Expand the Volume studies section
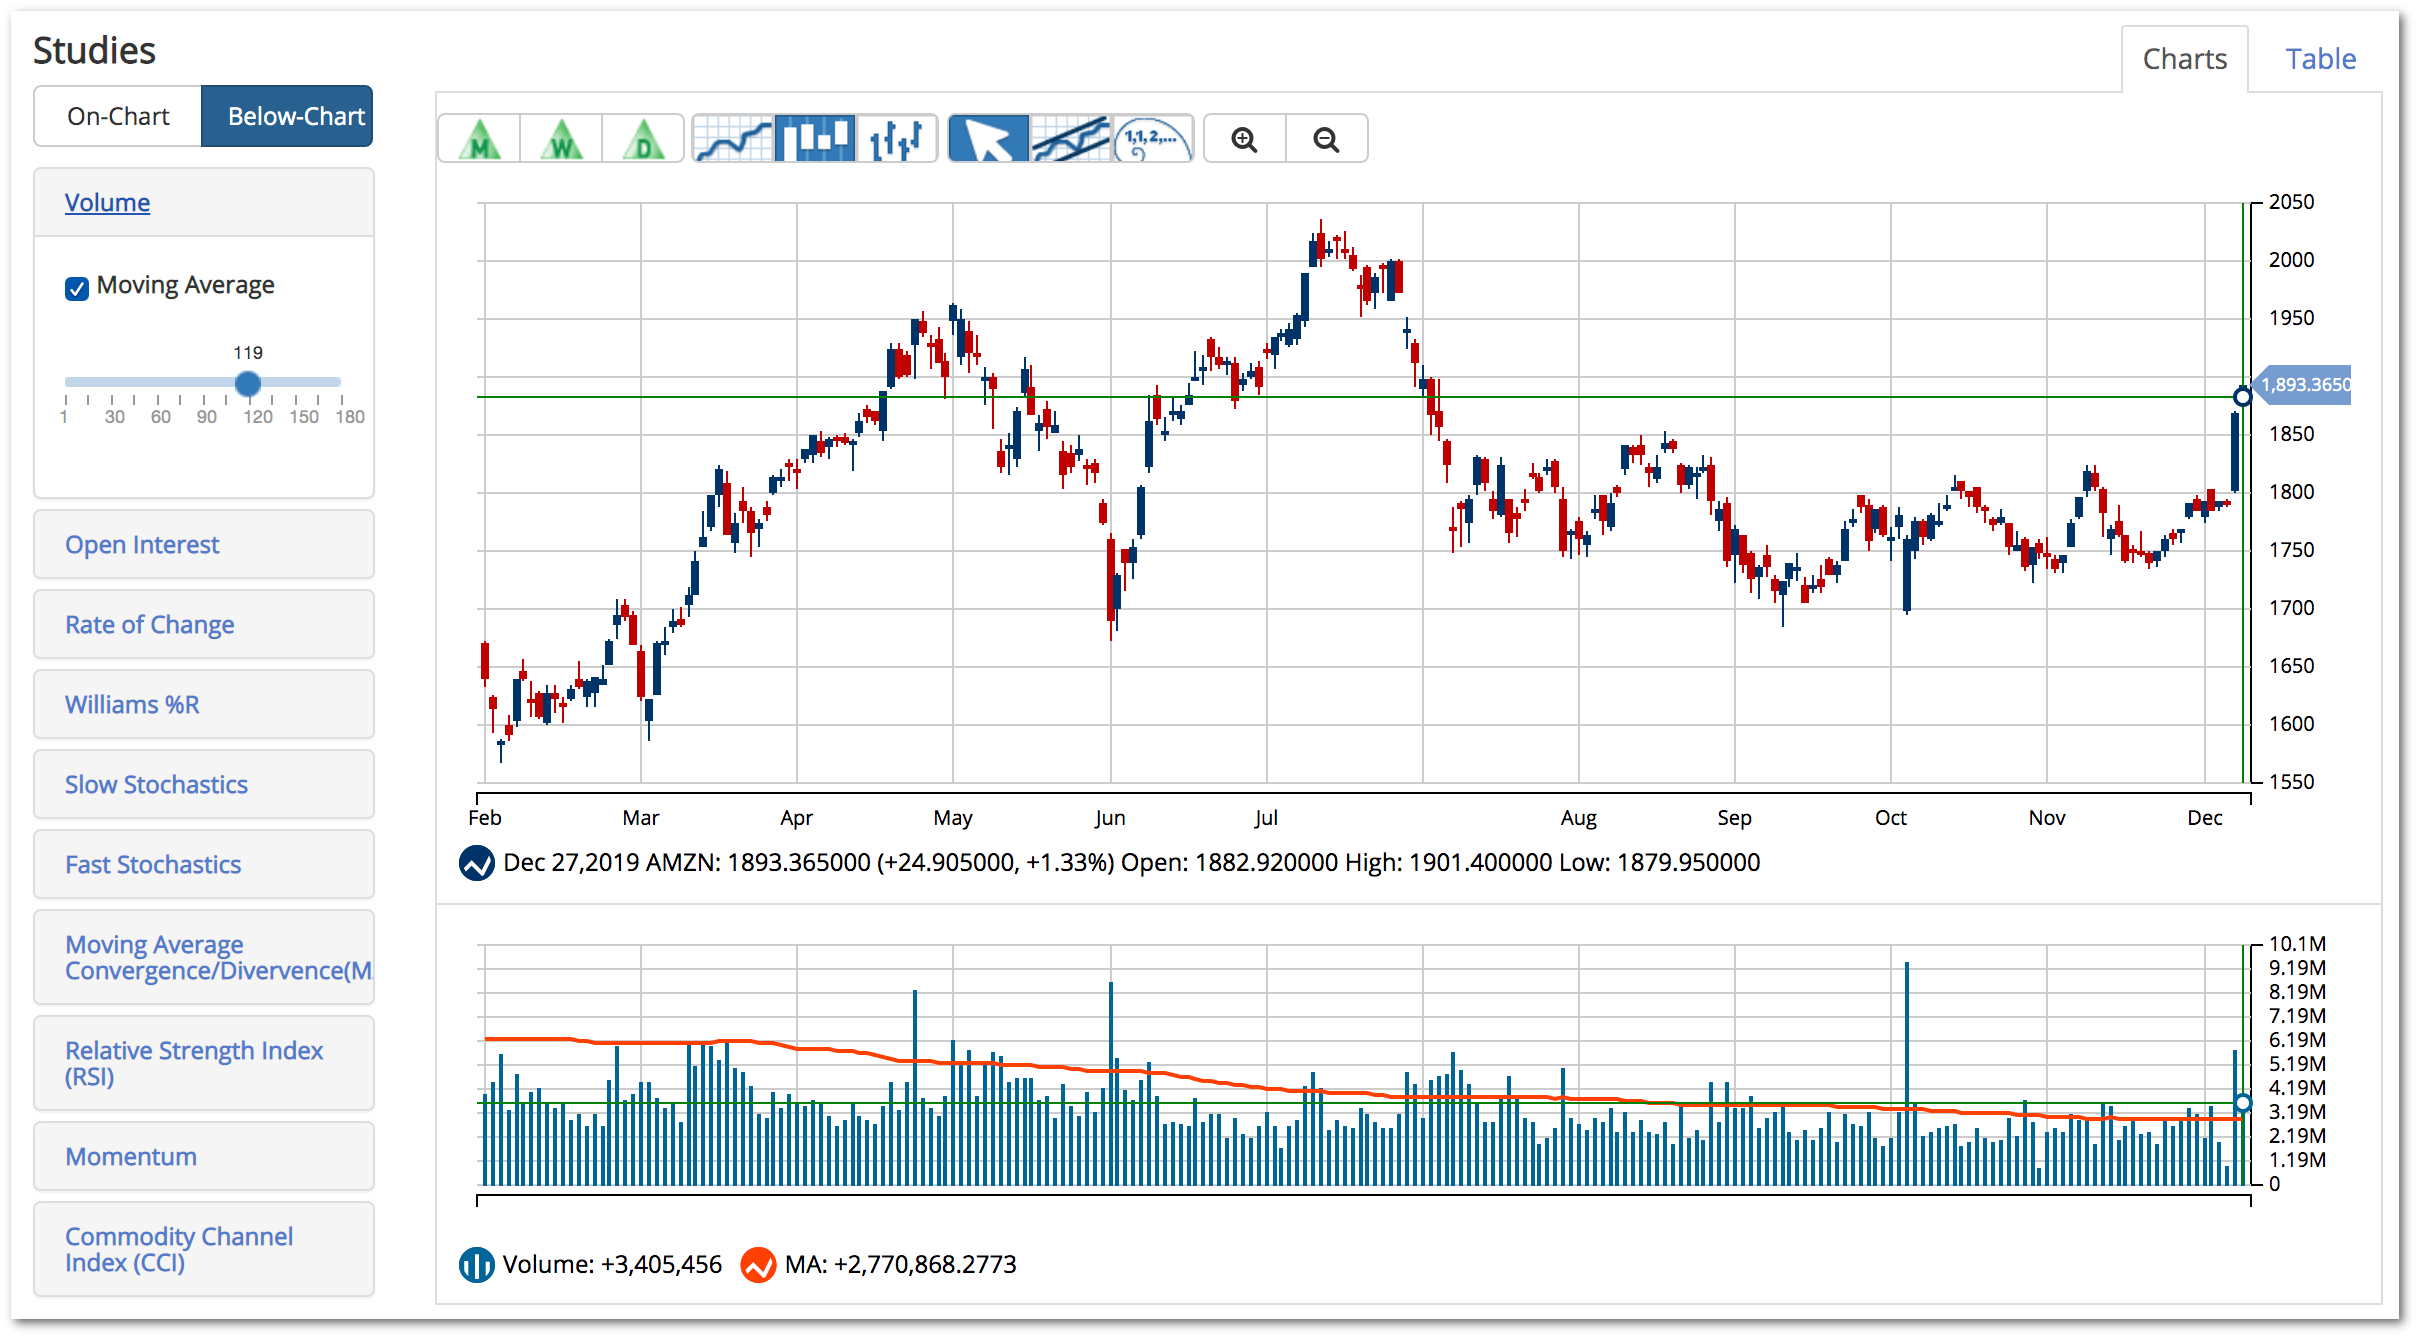 click(x=107, y=201)
